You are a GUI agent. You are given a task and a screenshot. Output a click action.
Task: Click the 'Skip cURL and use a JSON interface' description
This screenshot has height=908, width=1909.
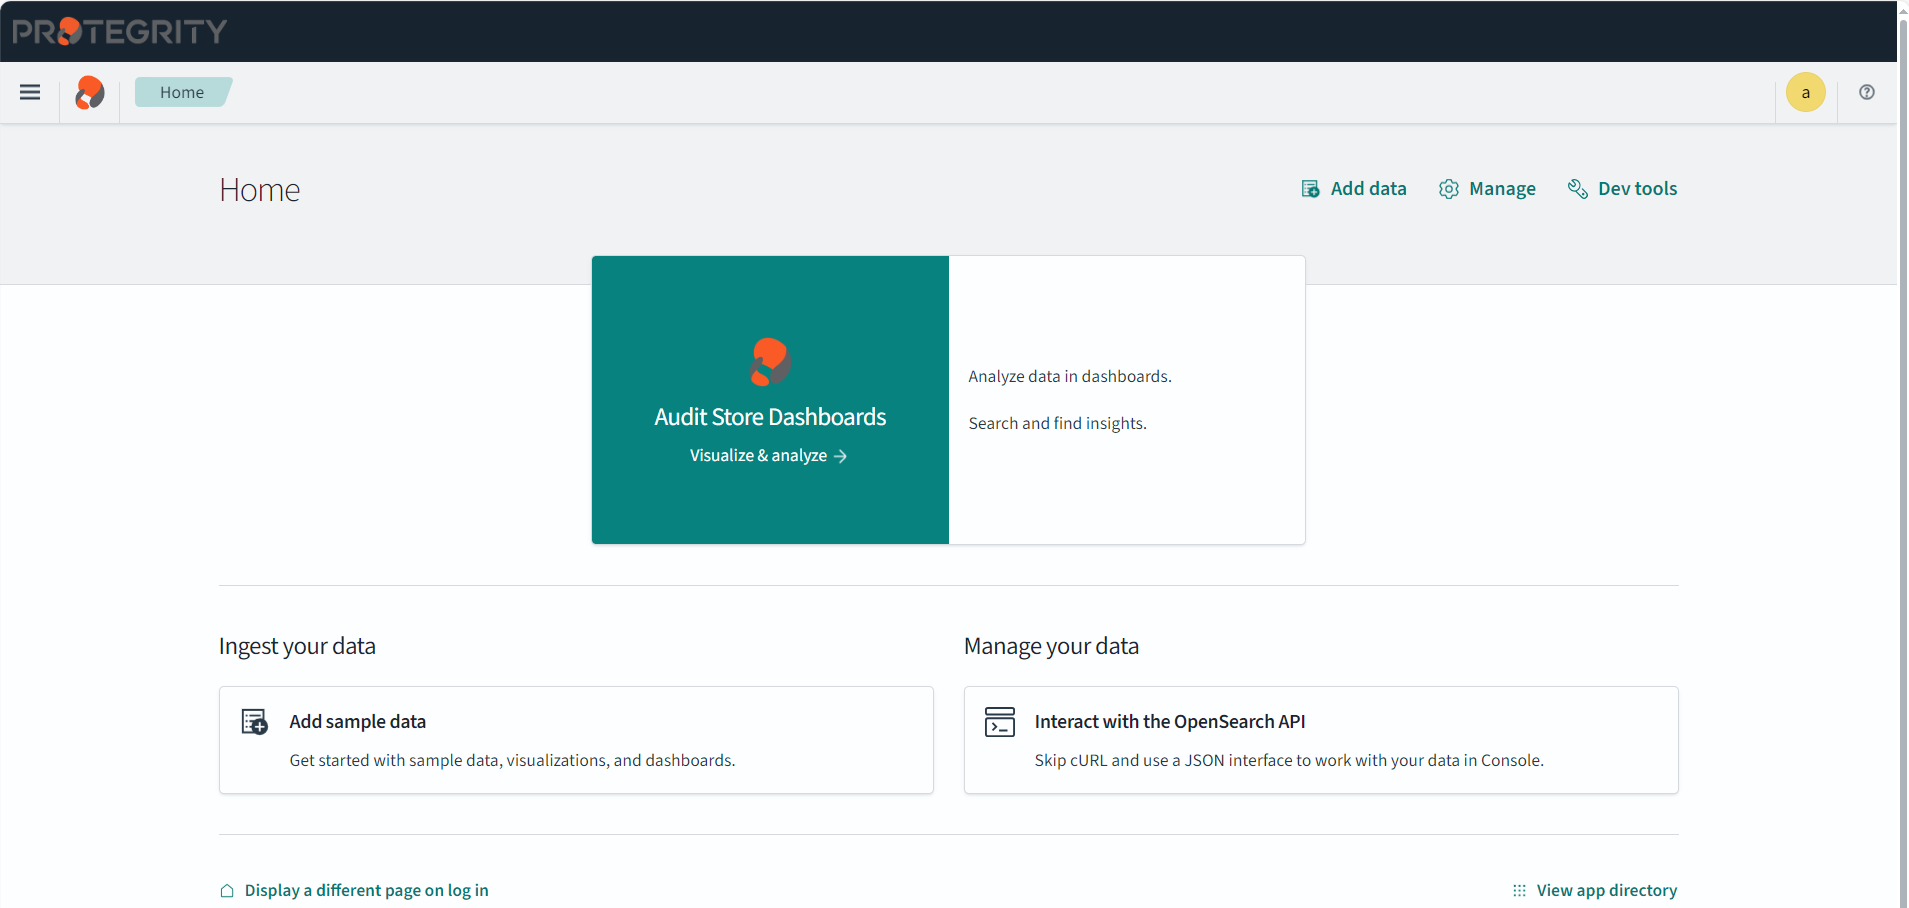pyautogui.click(x=1289, y=760)
